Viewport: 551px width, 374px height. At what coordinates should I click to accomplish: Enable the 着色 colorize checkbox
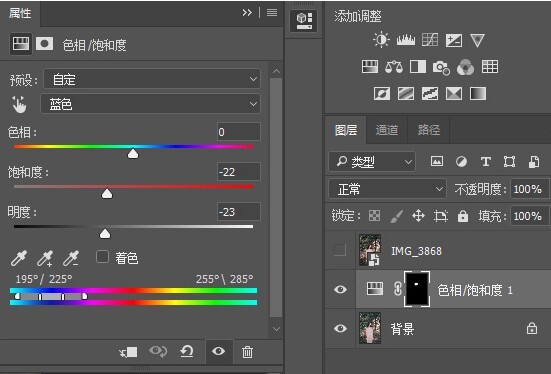102,257
